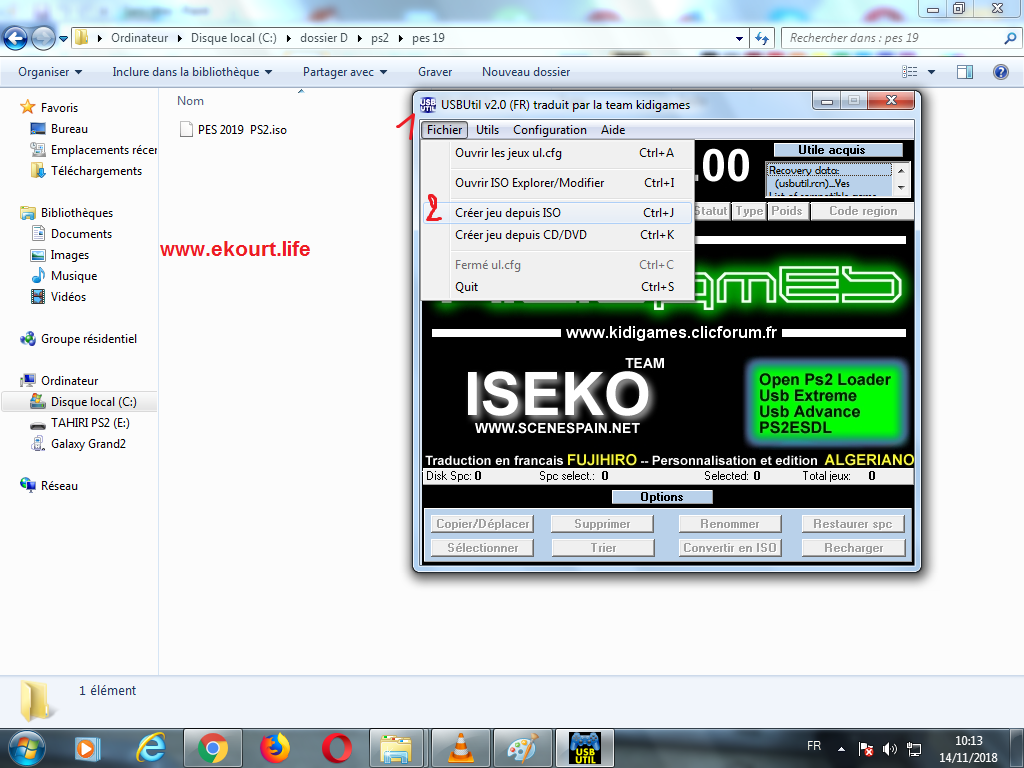Go forward in Explorer
Image resolution: width=1024 pixels, height=768 pixels.
[44, 39]
